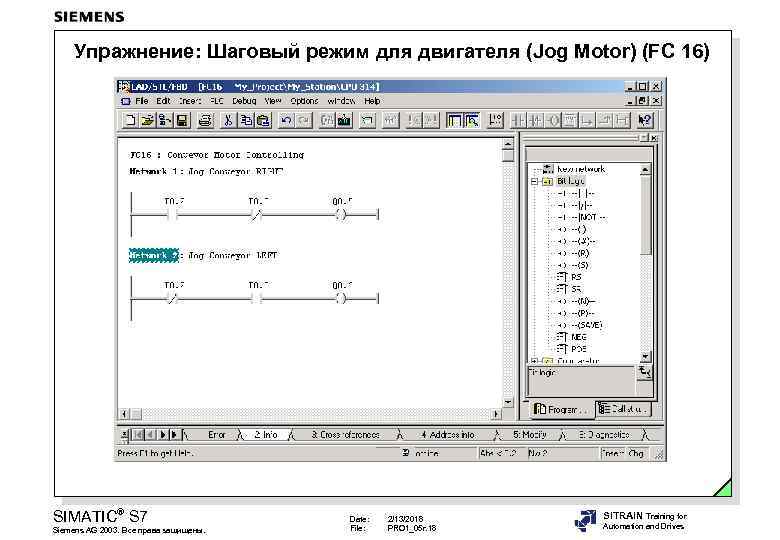Expand the Comparator folder in tree

534,361
